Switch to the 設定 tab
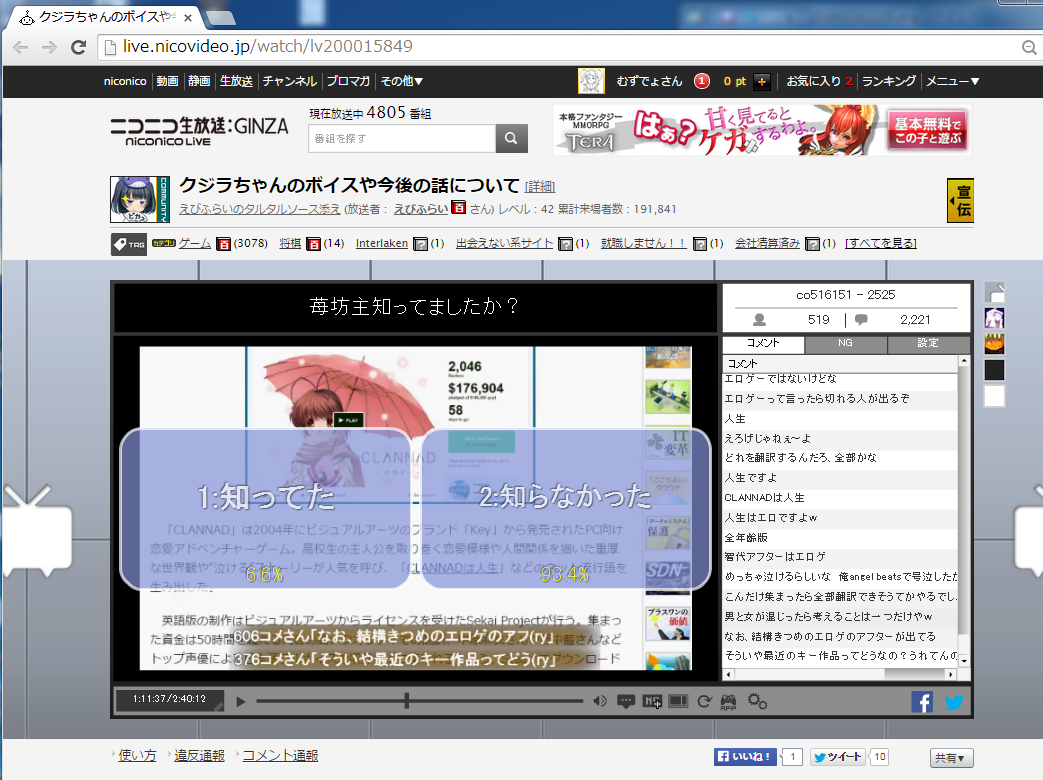This screenshot has height=780, width=1043. point(928,343)
